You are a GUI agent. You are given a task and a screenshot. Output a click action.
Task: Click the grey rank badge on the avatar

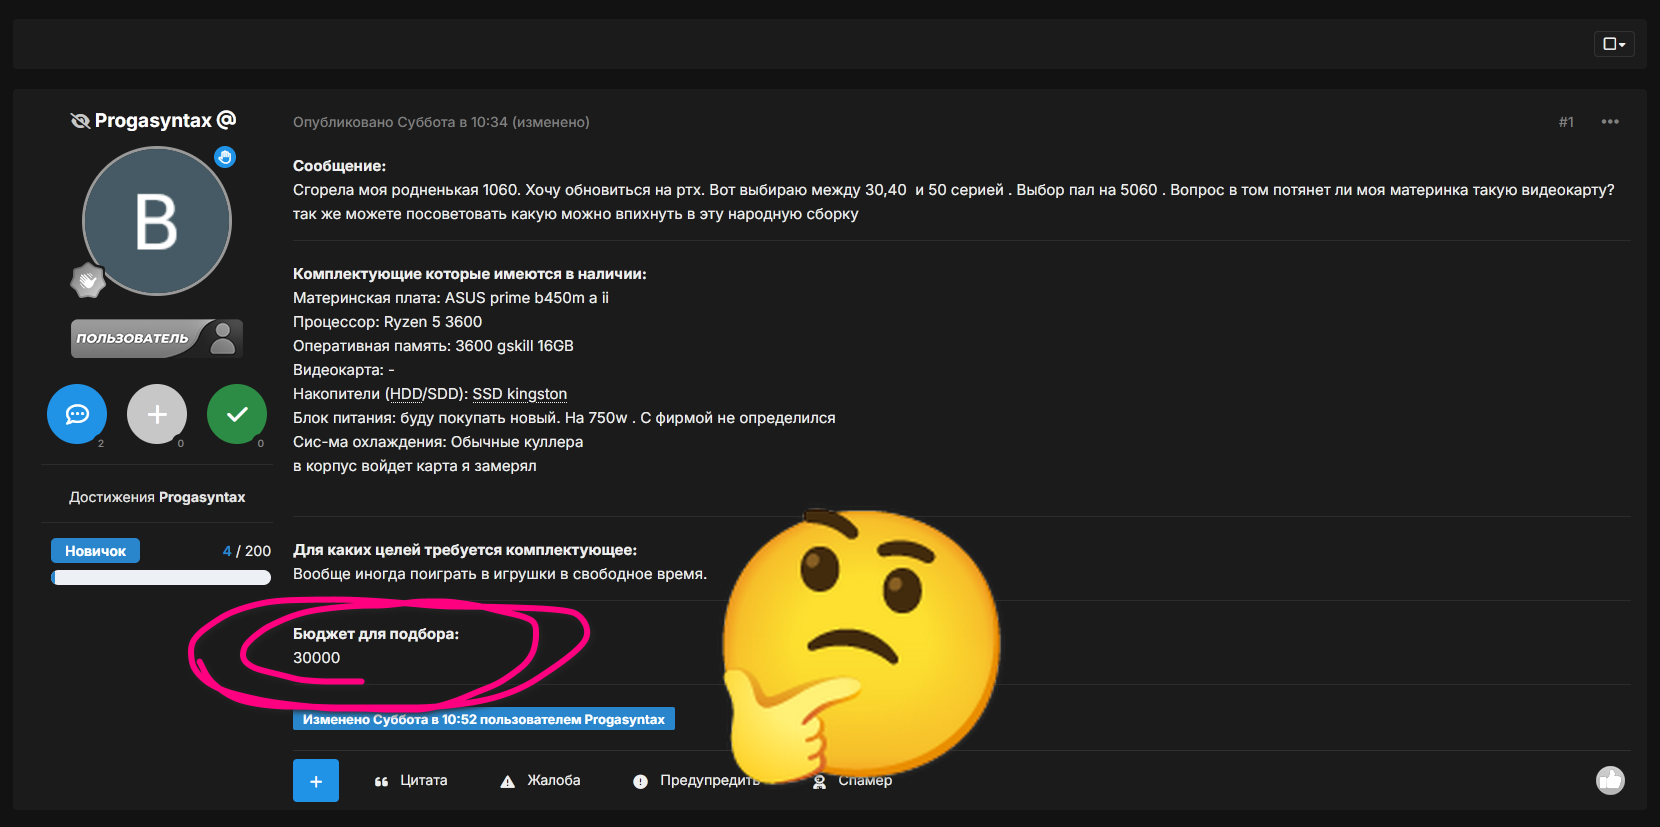[88, 281]
